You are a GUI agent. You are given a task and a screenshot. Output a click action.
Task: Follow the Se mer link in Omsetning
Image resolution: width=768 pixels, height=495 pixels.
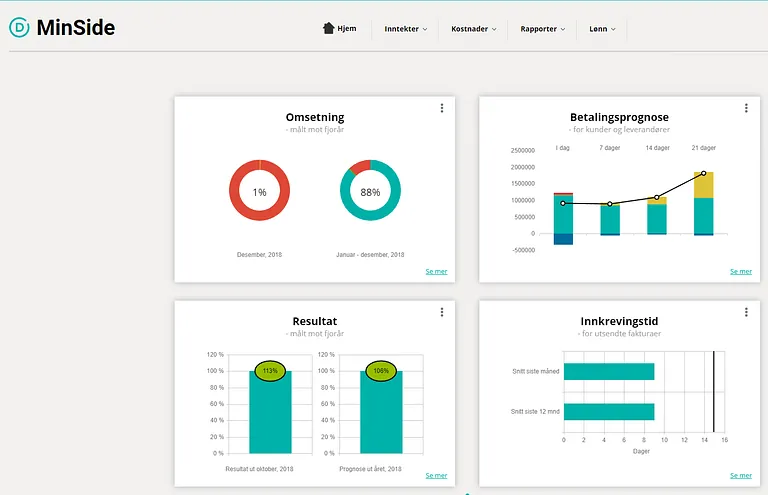pyautogui.click(x=436, y=271)
